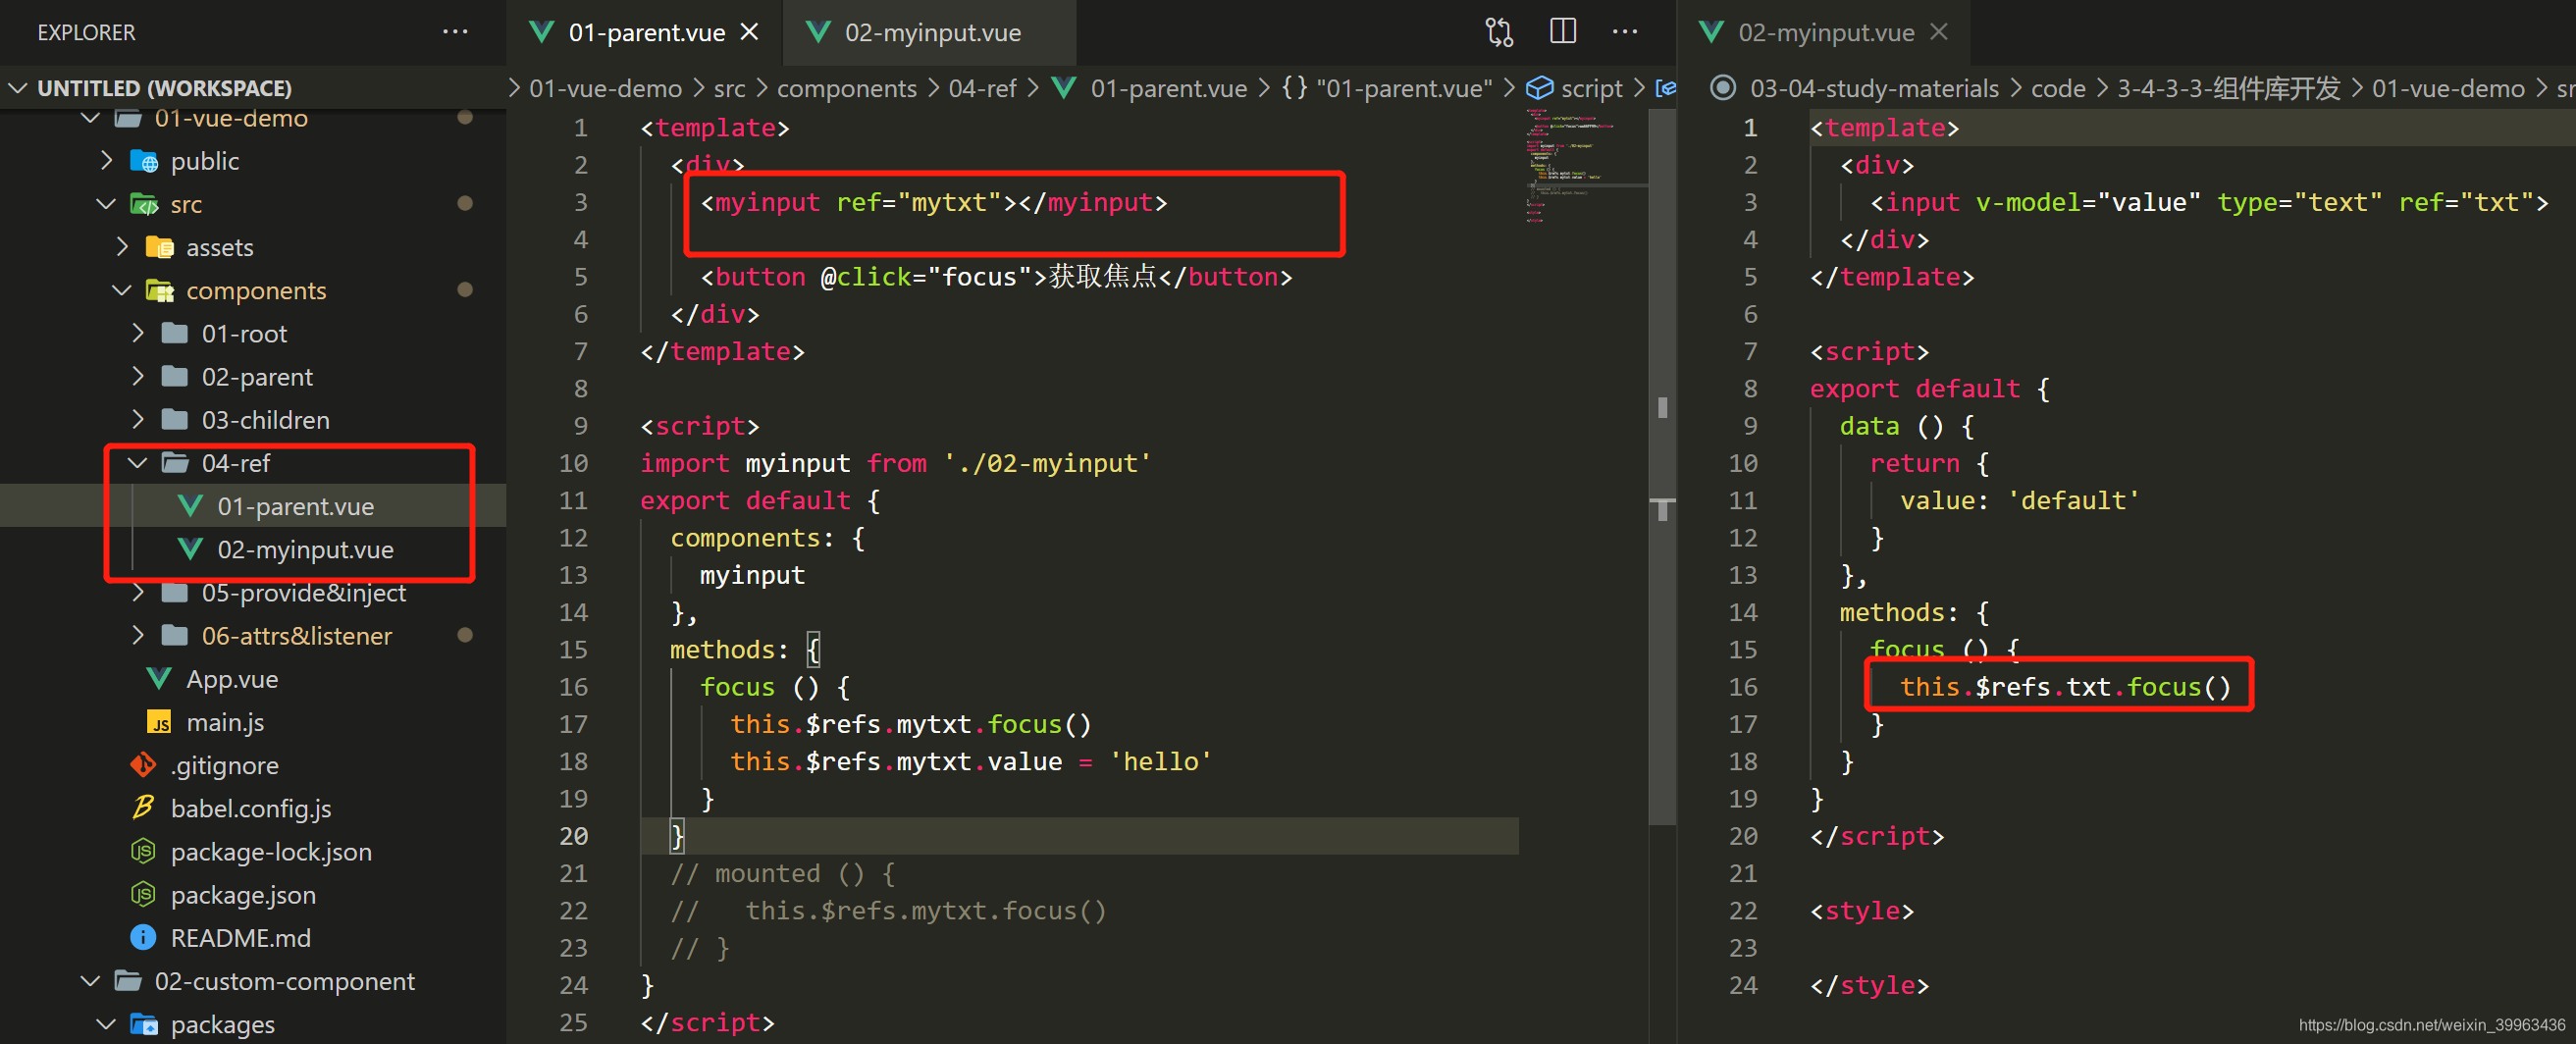Collapse the UNTITLED (WORKSPACE) section
The width and height of the screenshot is (2576, 1044).
click(x=17, y=88)
